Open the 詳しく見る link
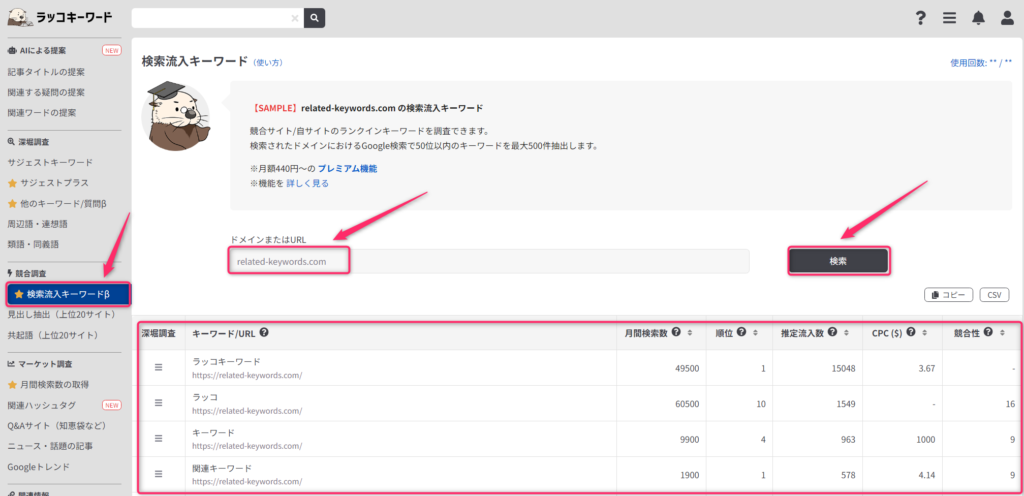The height and width of the screenshot is (496, 1024). point(308,183)
